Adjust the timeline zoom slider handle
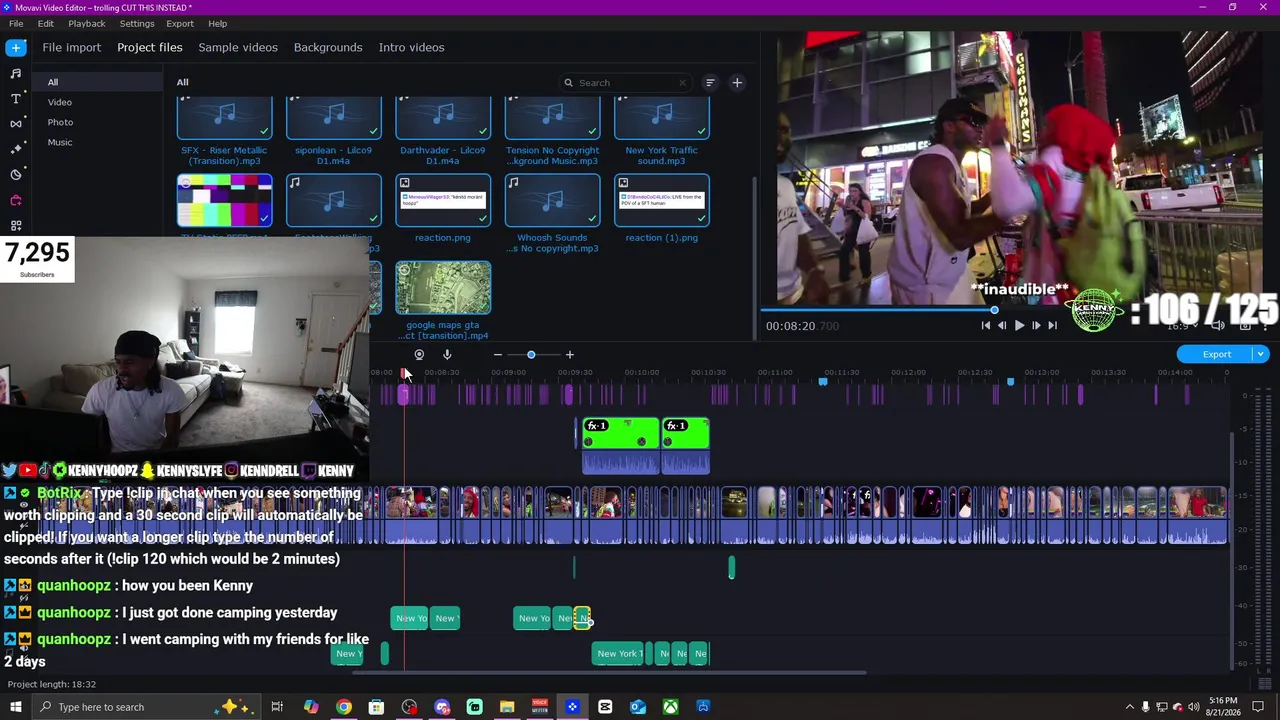 [x=531, y=355]
